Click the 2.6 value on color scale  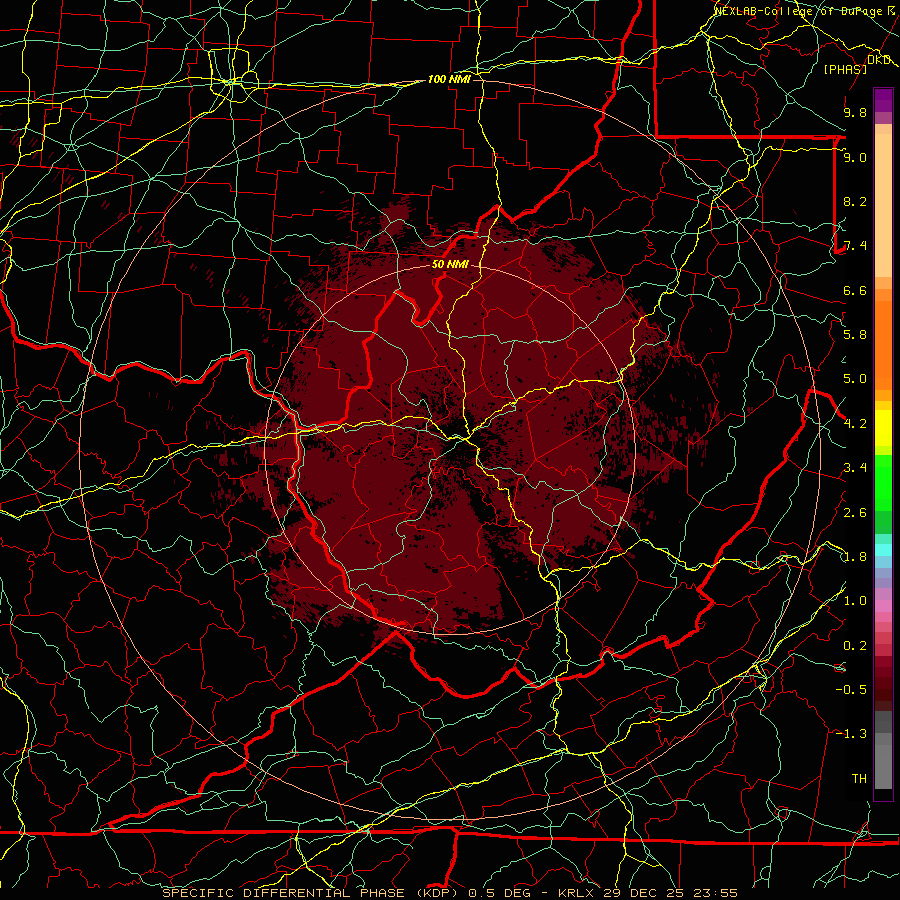click(x=855, y=513)
